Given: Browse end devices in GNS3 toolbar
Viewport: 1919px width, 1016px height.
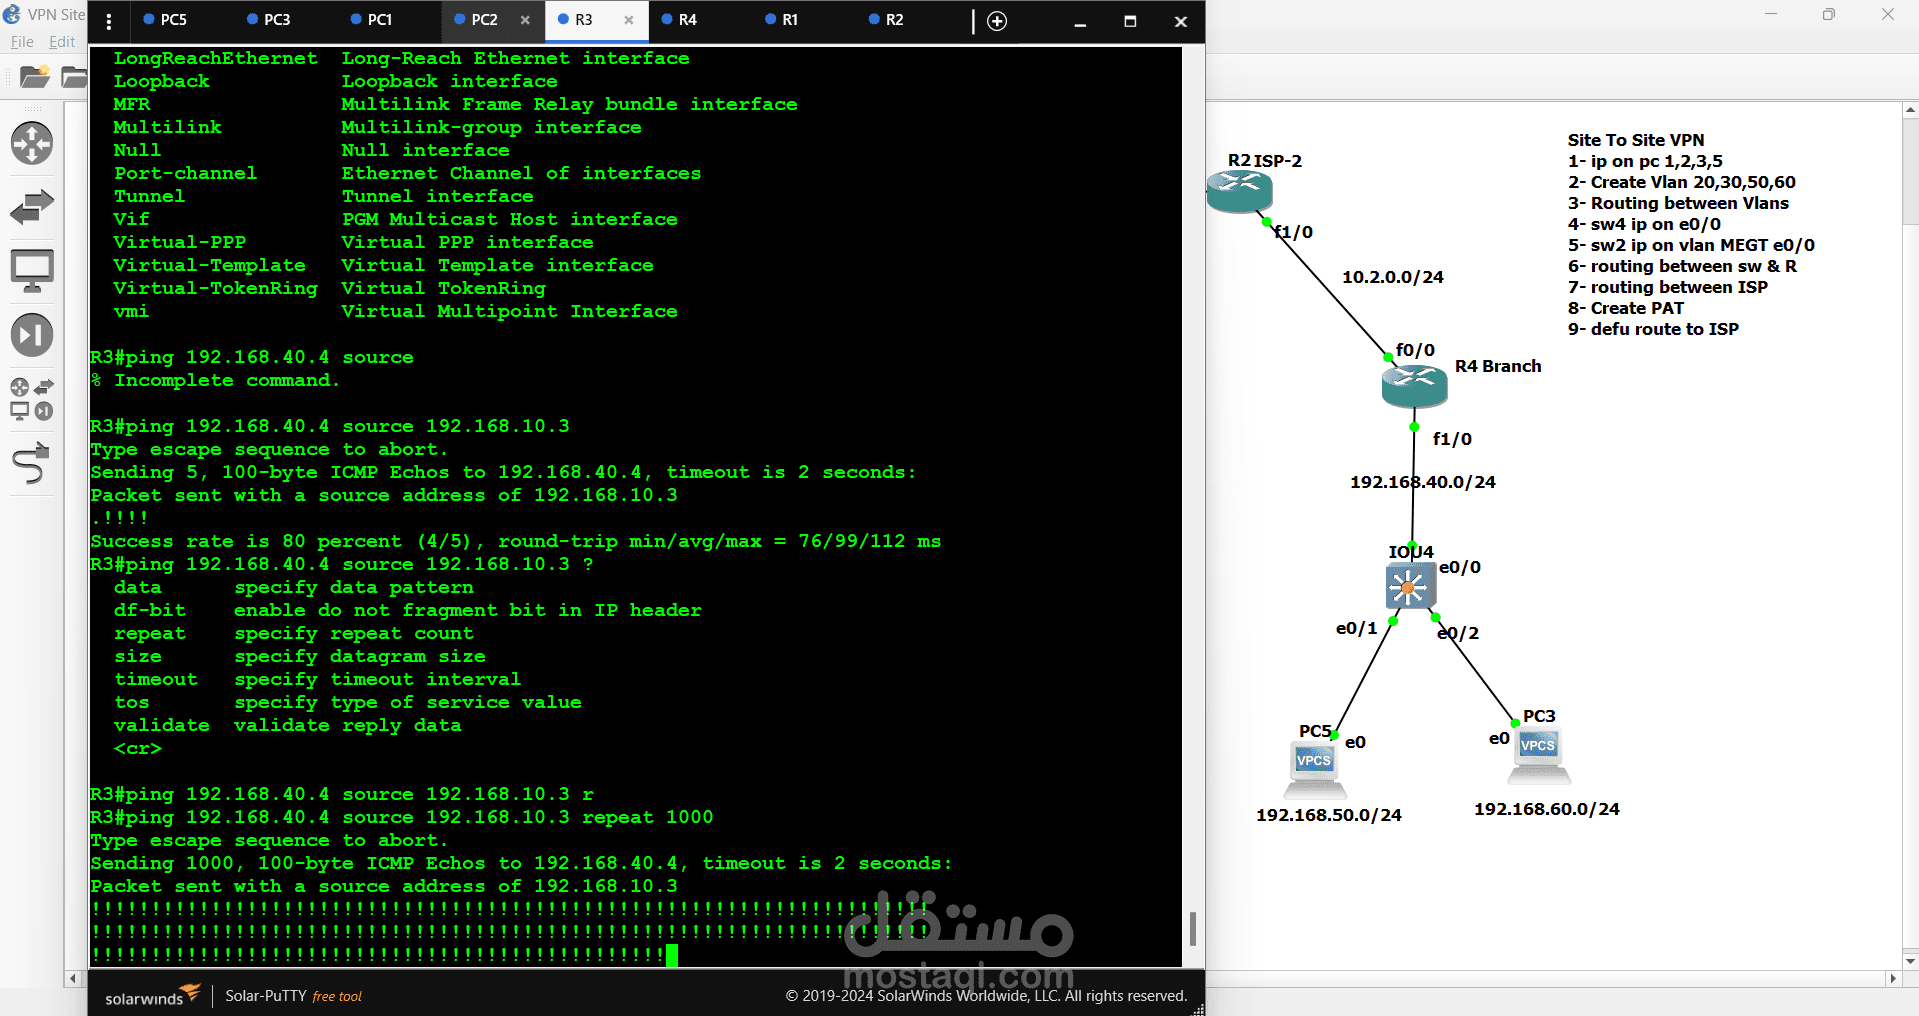Looking at the screenshot, I should click(x=32, y=271).
